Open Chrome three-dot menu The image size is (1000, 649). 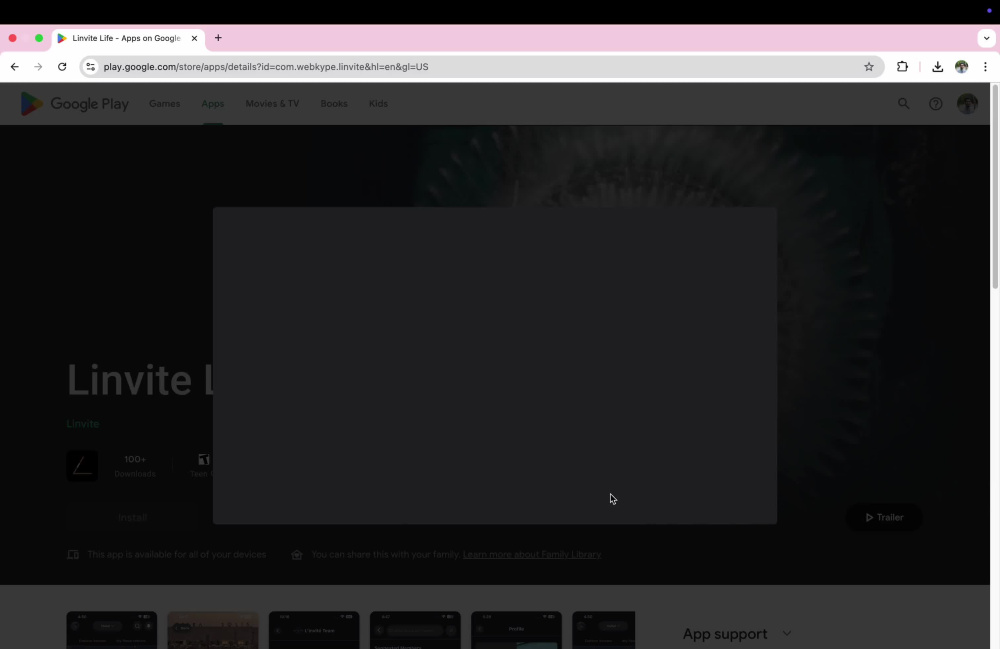point(985,66)
